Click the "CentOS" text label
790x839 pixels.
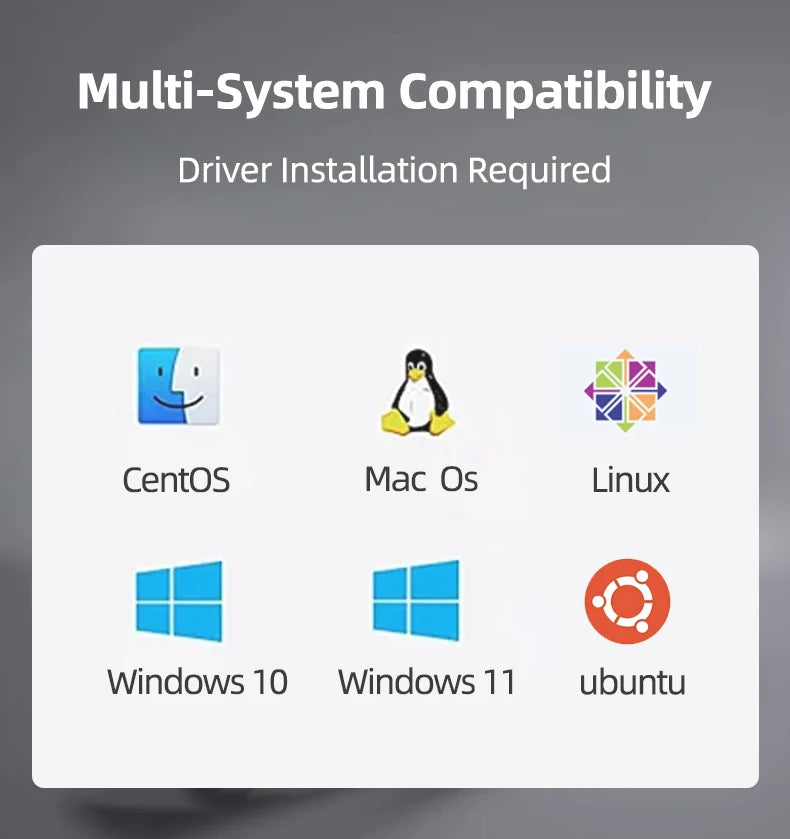pyautogui.click(x=177, y=479)
